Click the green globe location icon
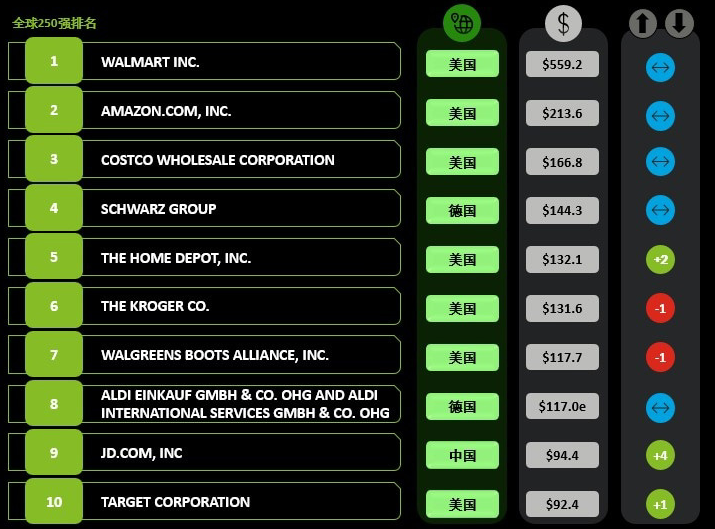Viewport: 715px width, 529px height. coord(461,23)
